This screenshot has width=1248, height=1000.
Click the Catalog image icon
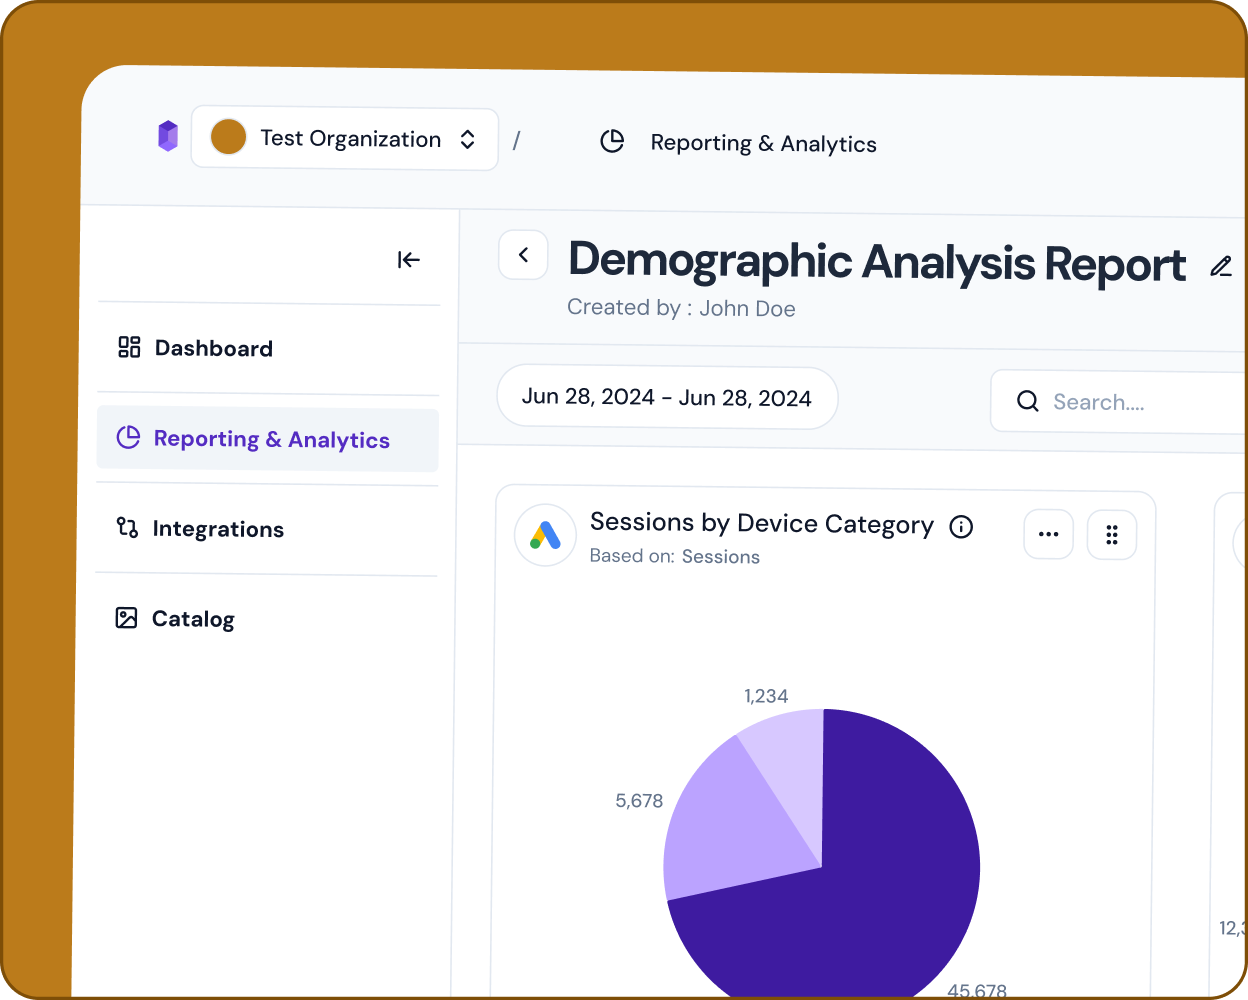[x=126, y=618]
